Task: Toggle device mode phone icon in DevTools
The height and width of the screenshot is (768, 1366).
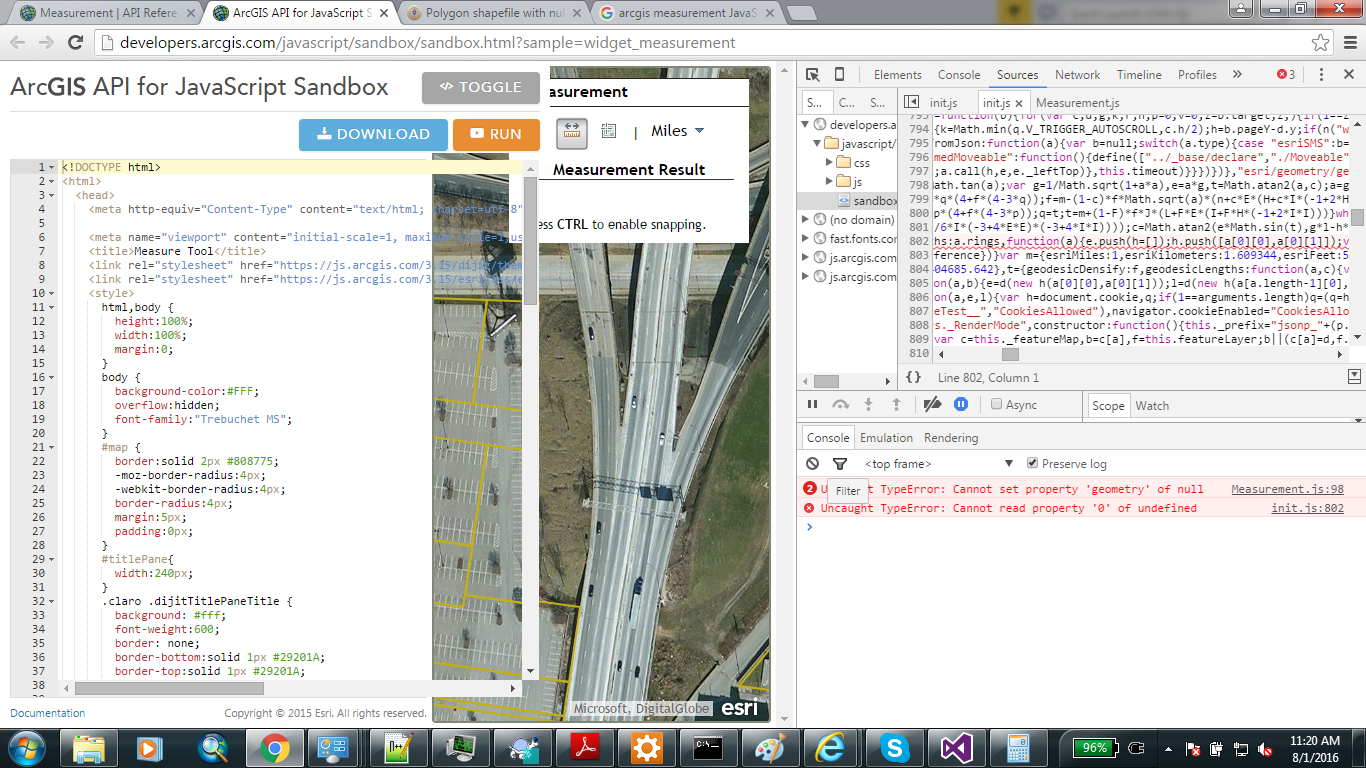Action: click(x=839, y=75)
